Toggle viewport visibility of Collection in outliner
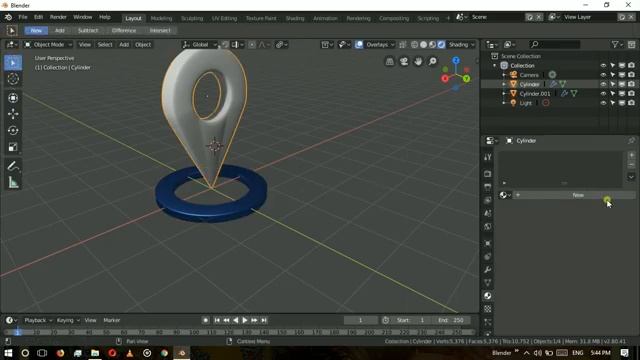640x360 pixels. tap(603, 66)
